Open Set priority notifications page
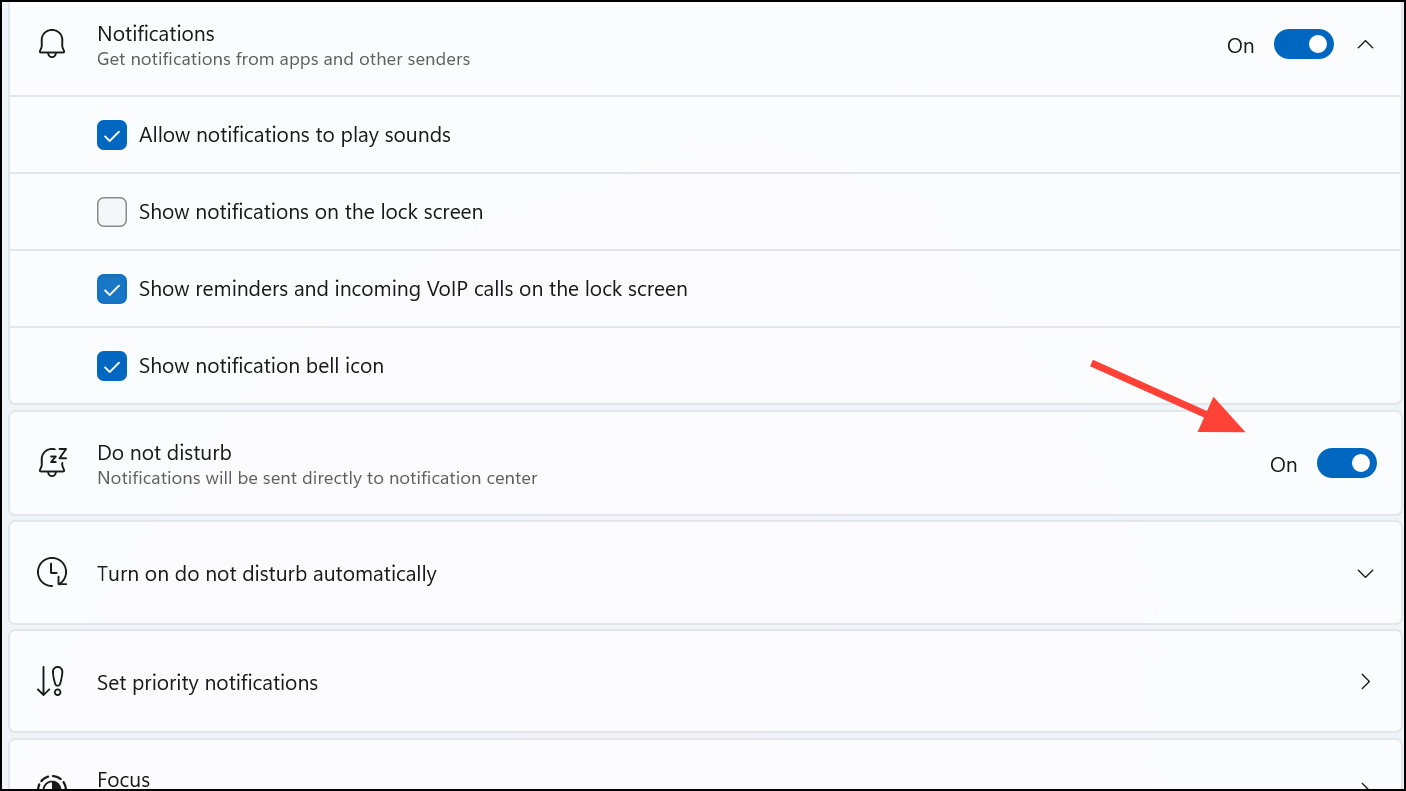 pyautogui.click(x=705, y=682)
